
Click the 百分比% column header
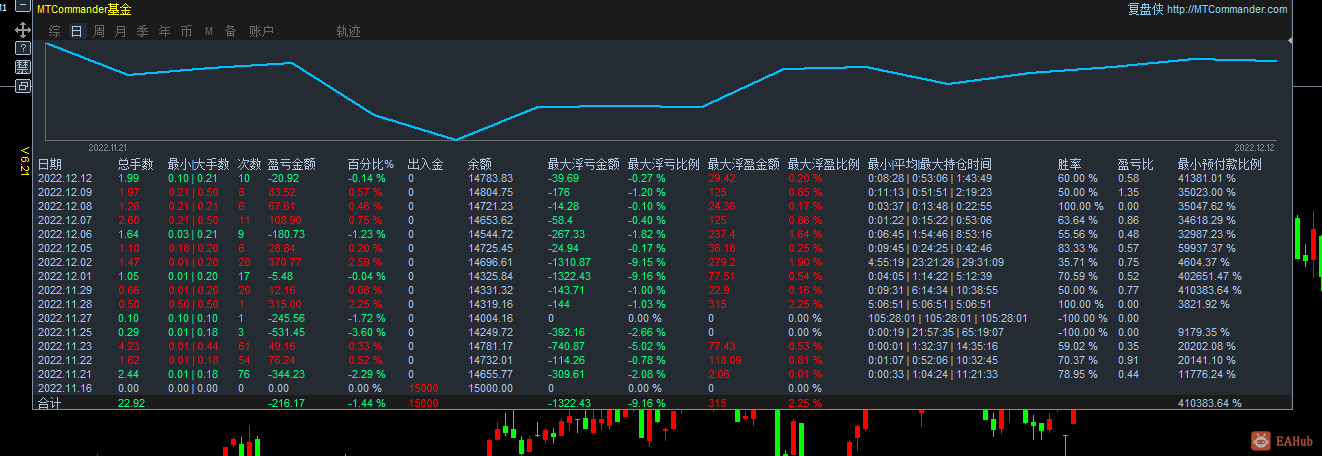[370, 164]
